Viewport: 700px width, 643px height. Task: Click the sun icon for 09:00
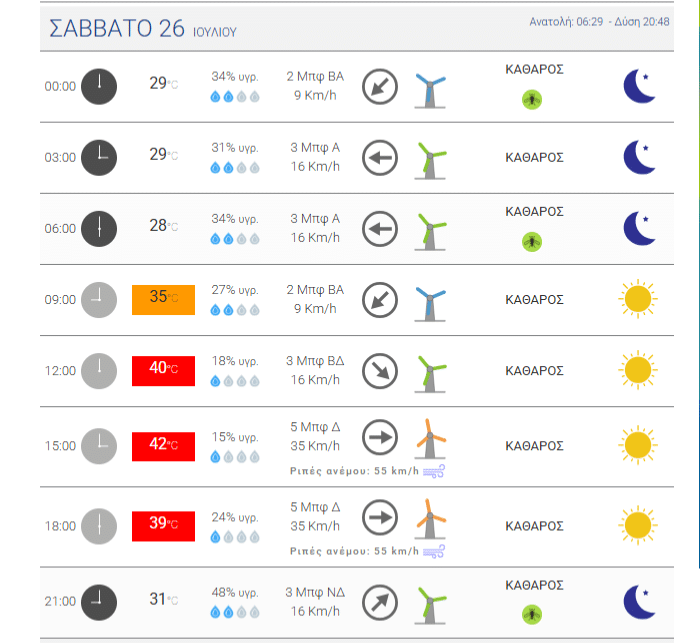638,299
